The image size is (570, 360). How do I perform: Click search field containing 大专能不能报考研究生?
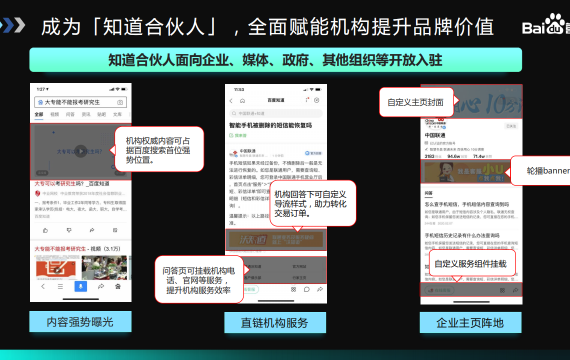(x=81, y=102)
